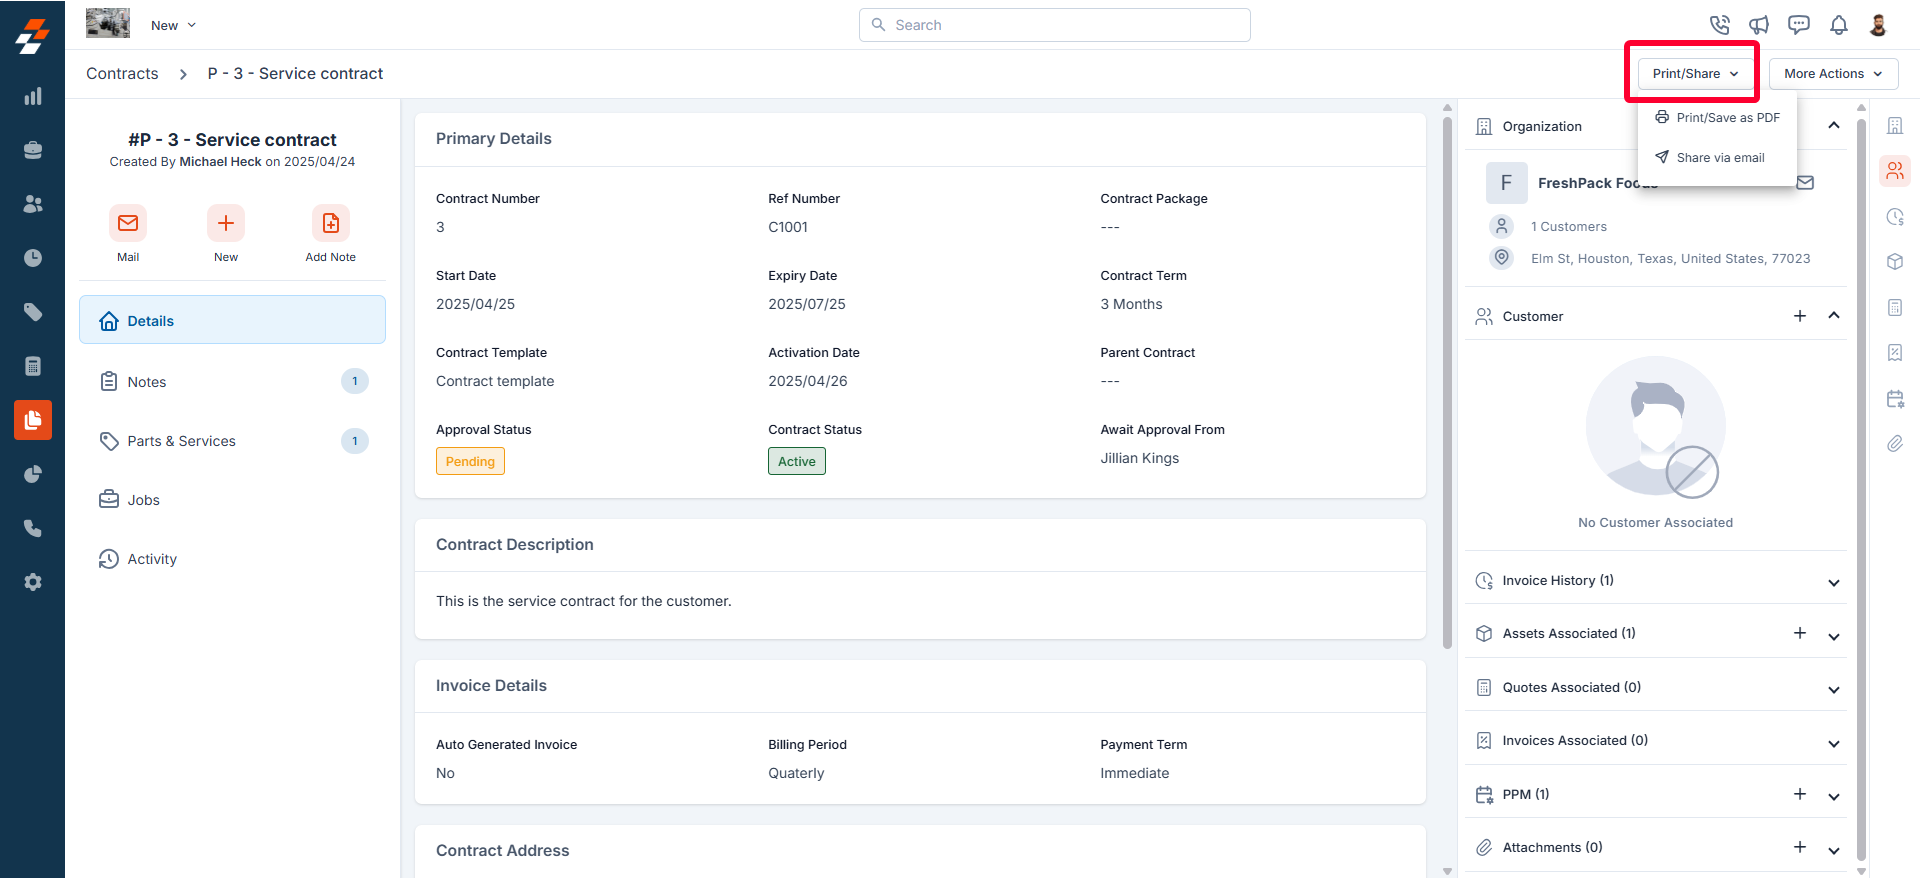Jump to organization via right rail building icon
The image size is (1920, 878).
(x=1895, y=126)
